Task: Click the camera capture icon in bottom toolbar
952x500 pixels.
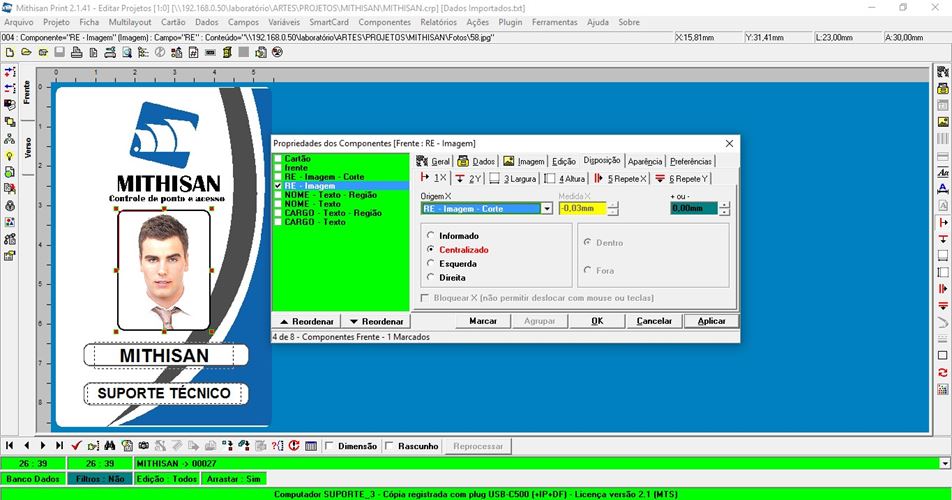Action: [144, 445]
